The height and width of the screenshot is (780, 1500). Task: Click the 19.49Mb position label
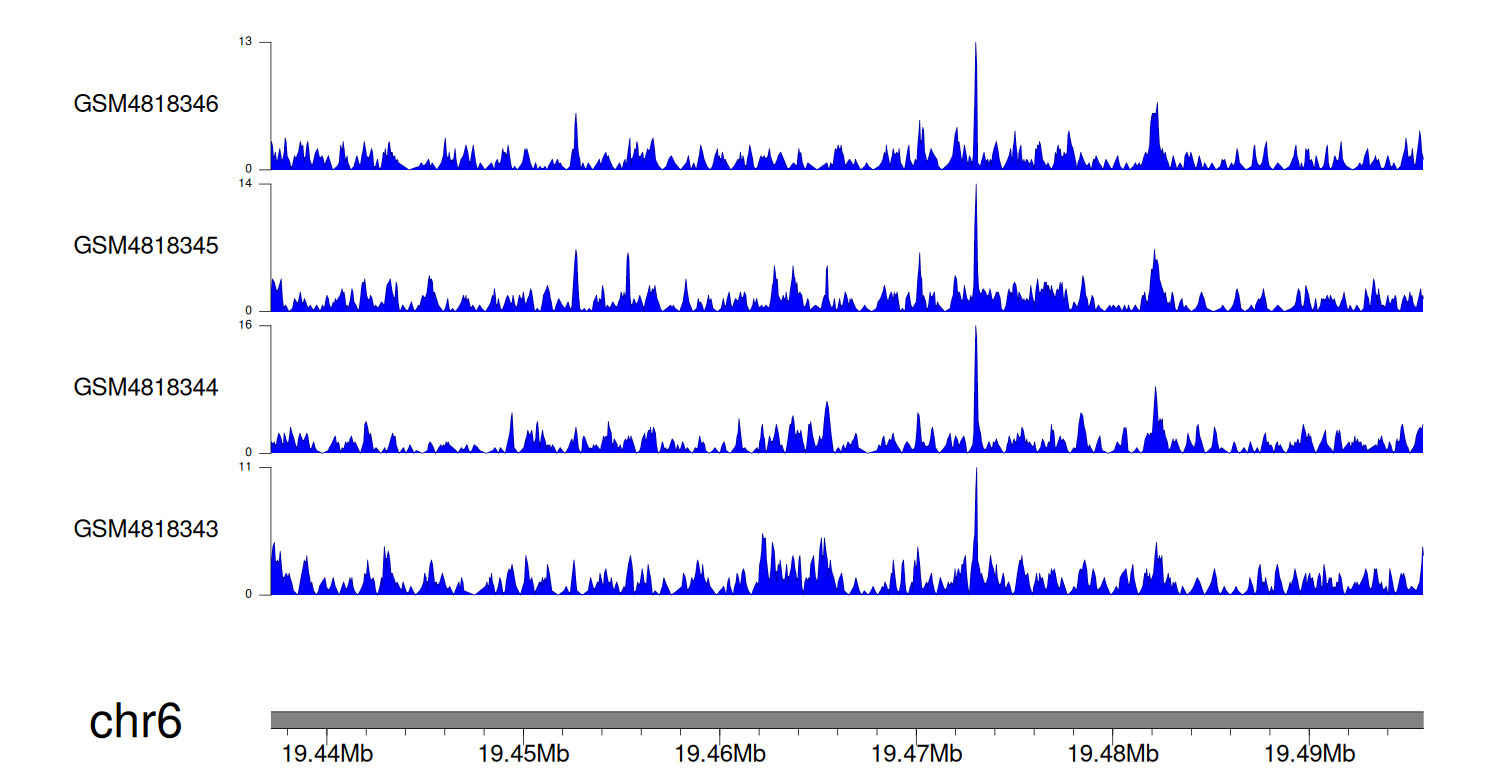pyautogui.click(x=1310, y=753)
